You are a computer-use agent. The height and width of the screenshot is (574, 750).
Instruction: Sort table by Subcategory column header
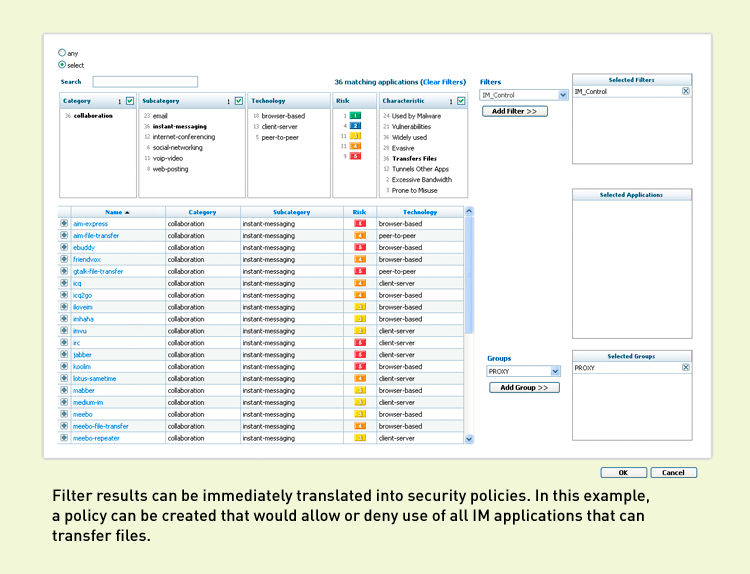[x=291, y=212]
